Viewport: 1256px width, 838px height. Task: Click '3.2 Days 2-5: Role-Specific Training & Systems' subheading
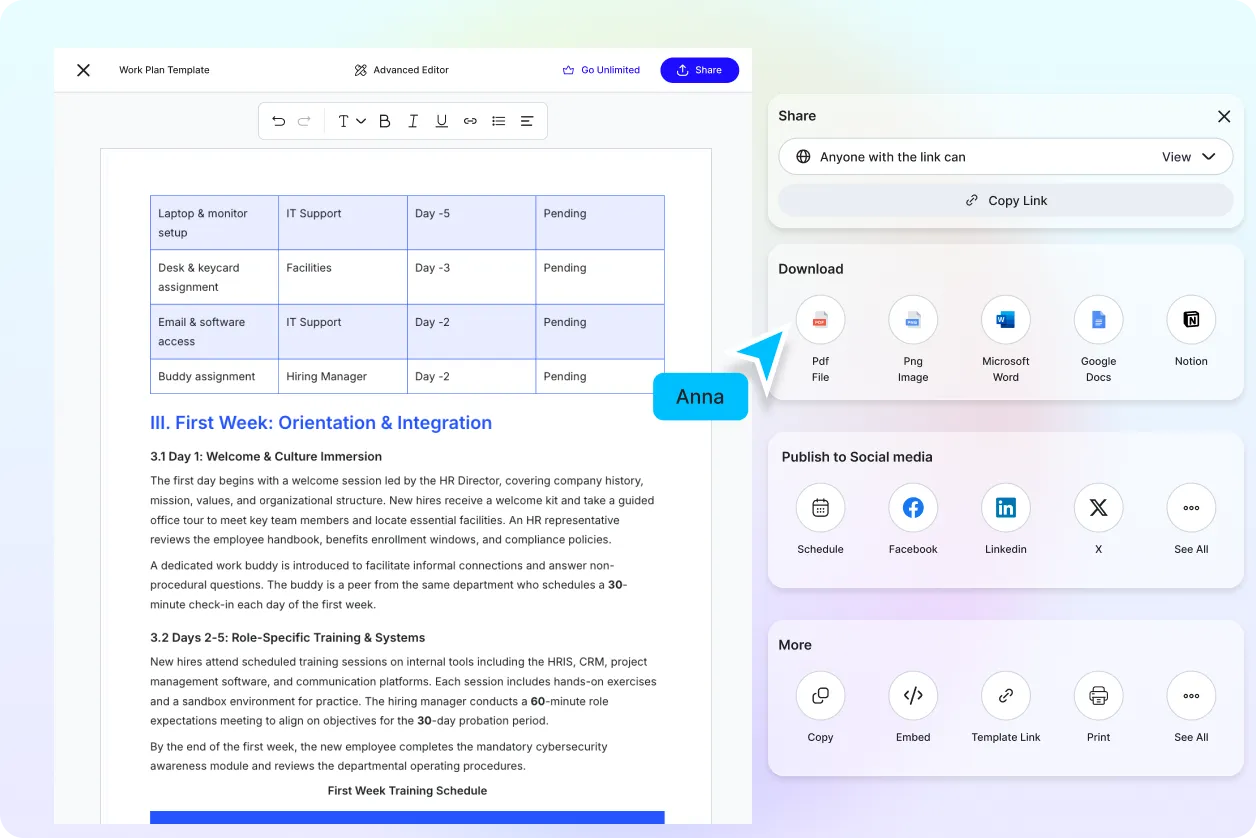click(288, 637)
